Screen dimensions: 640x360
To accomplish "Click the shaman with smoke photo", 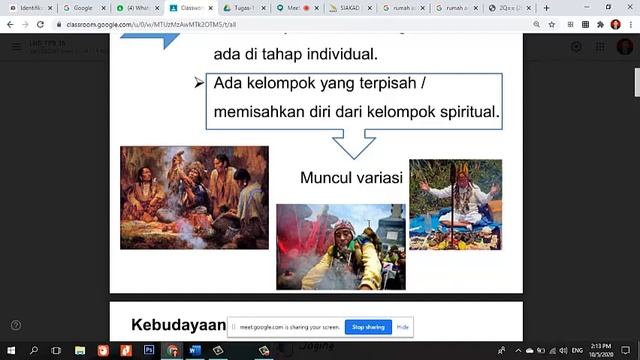I will click(x=341, y=247).
